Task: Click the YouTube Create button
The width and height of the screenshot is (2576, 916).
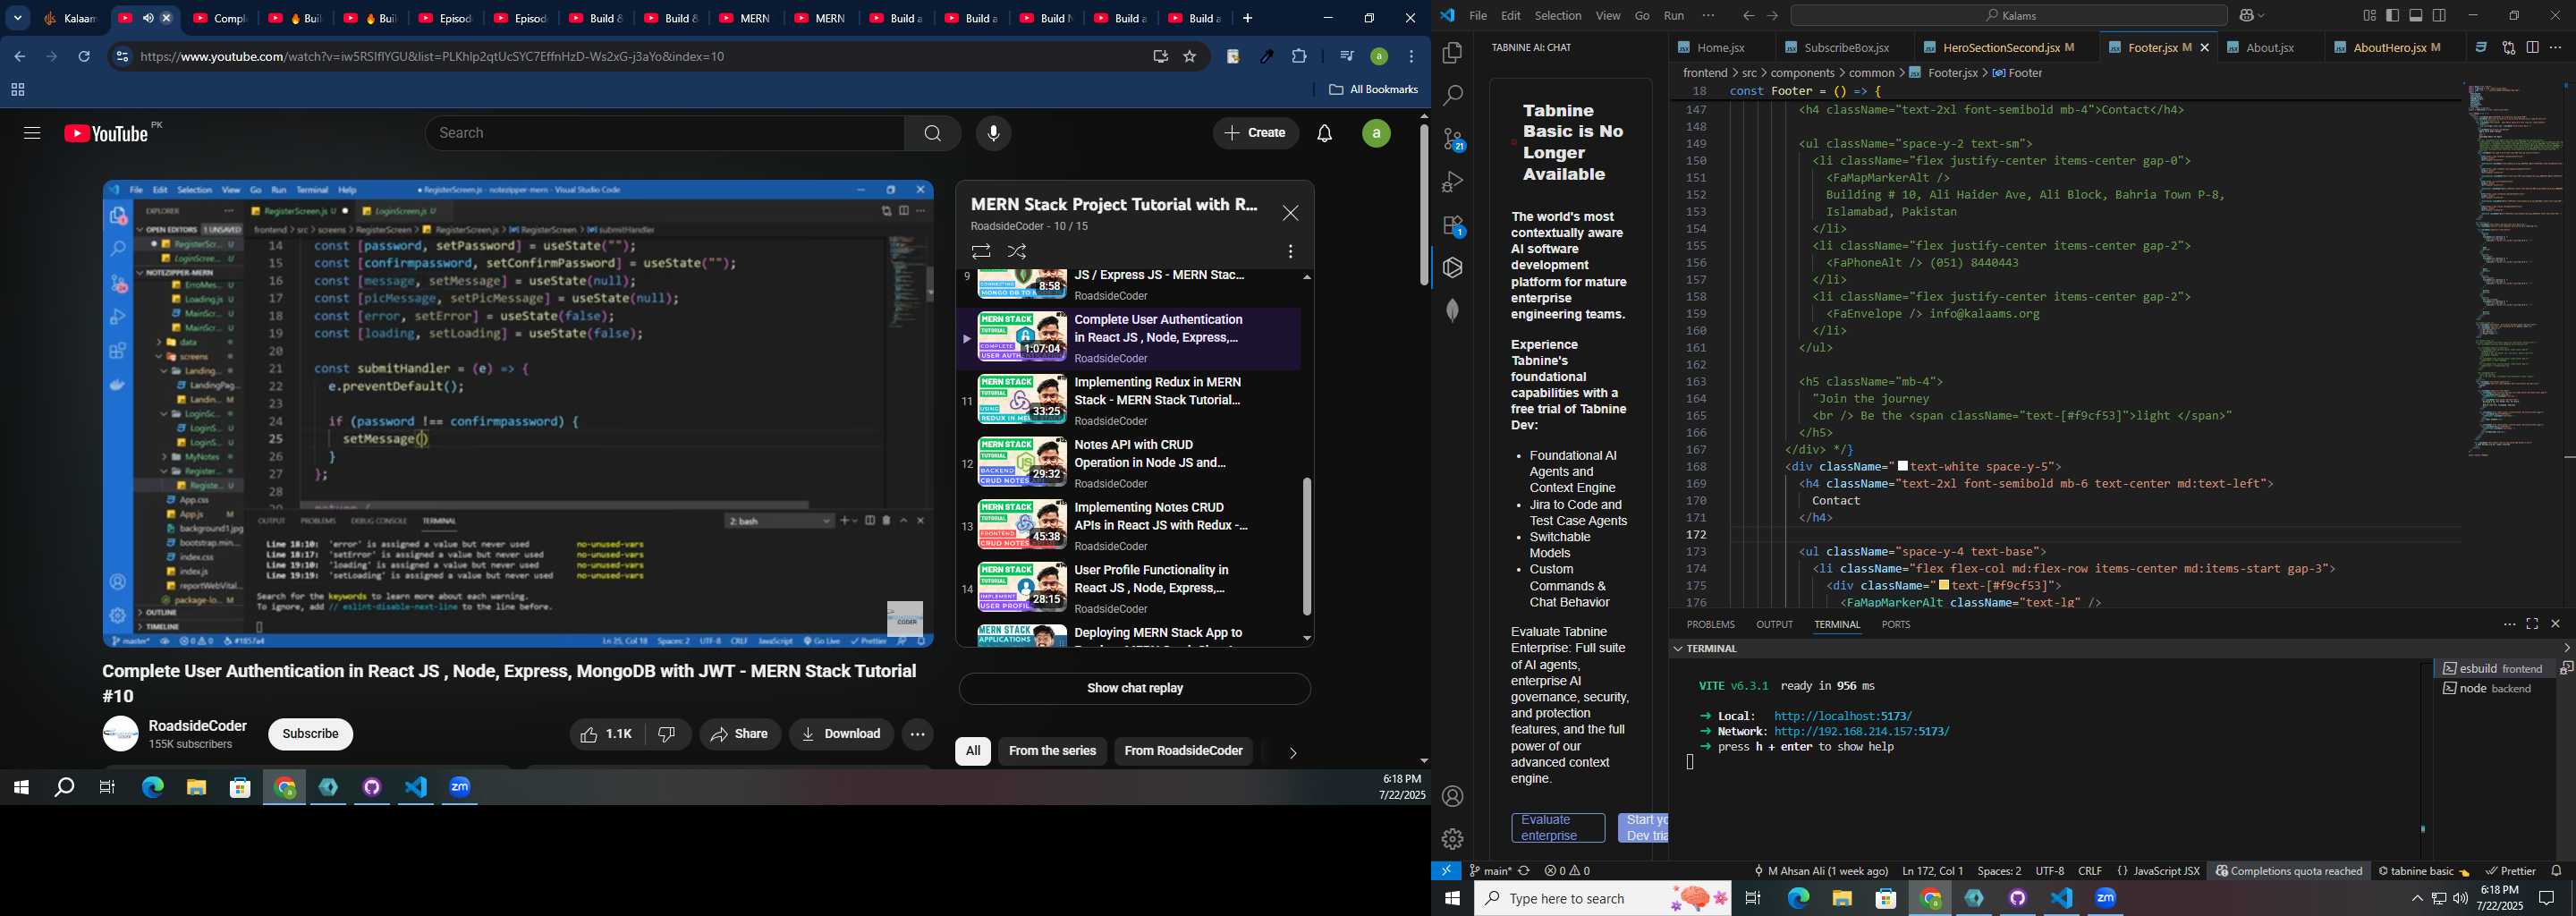Action: coord(1255,133)
